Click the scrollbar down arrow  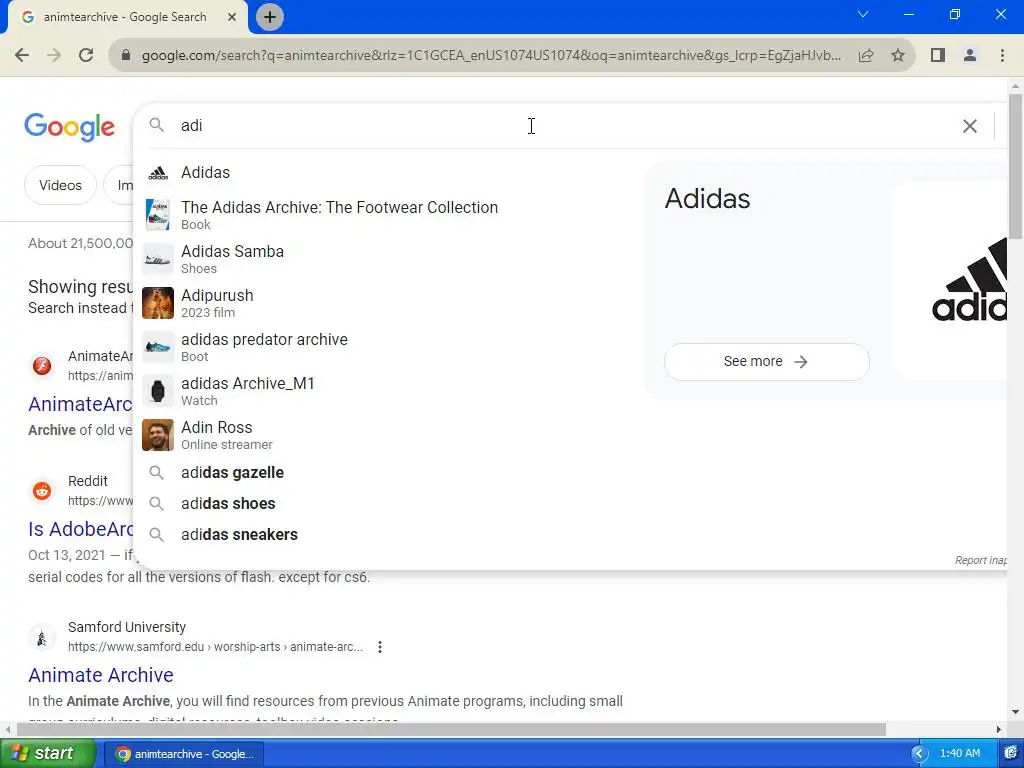[x=1015, y=712]
